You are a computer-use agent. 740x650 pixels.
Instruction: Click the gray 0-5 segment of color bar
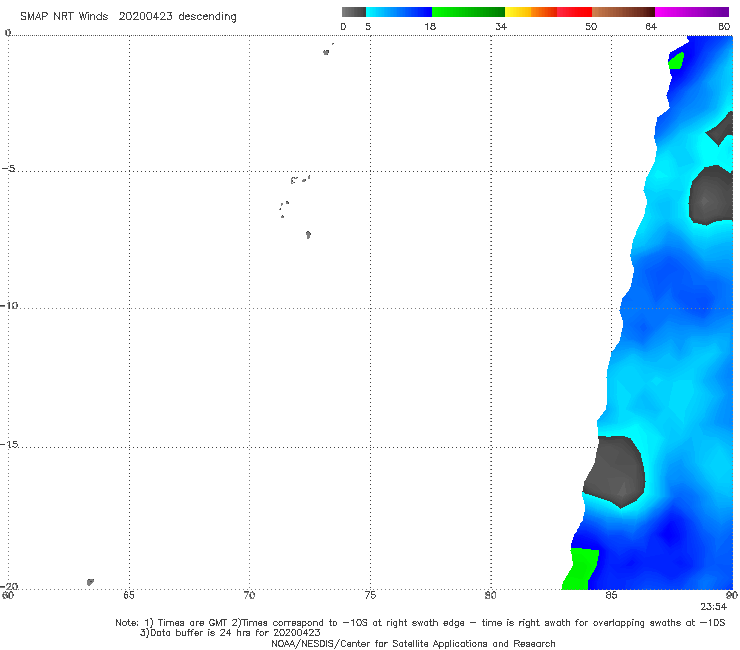354,12
